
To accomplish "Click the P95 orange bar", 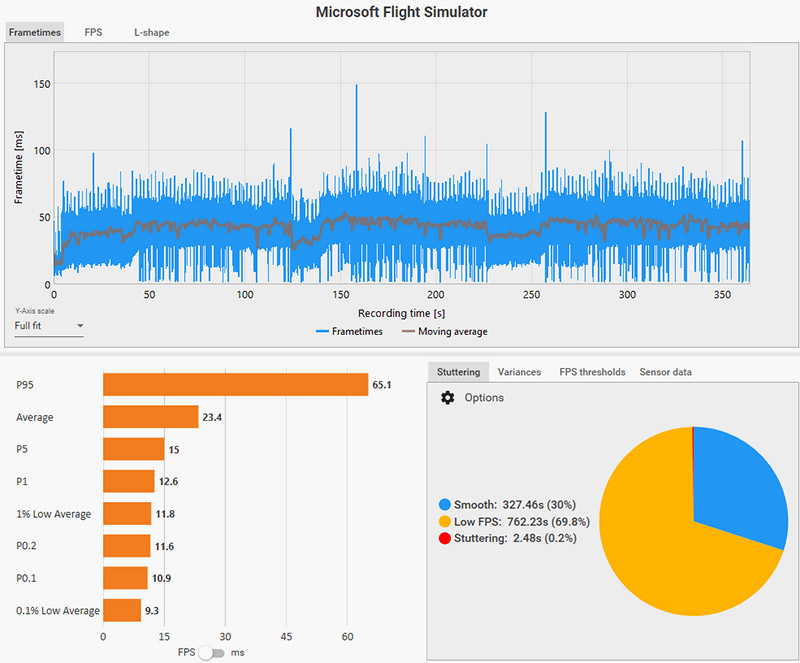I will pos(236,384).
